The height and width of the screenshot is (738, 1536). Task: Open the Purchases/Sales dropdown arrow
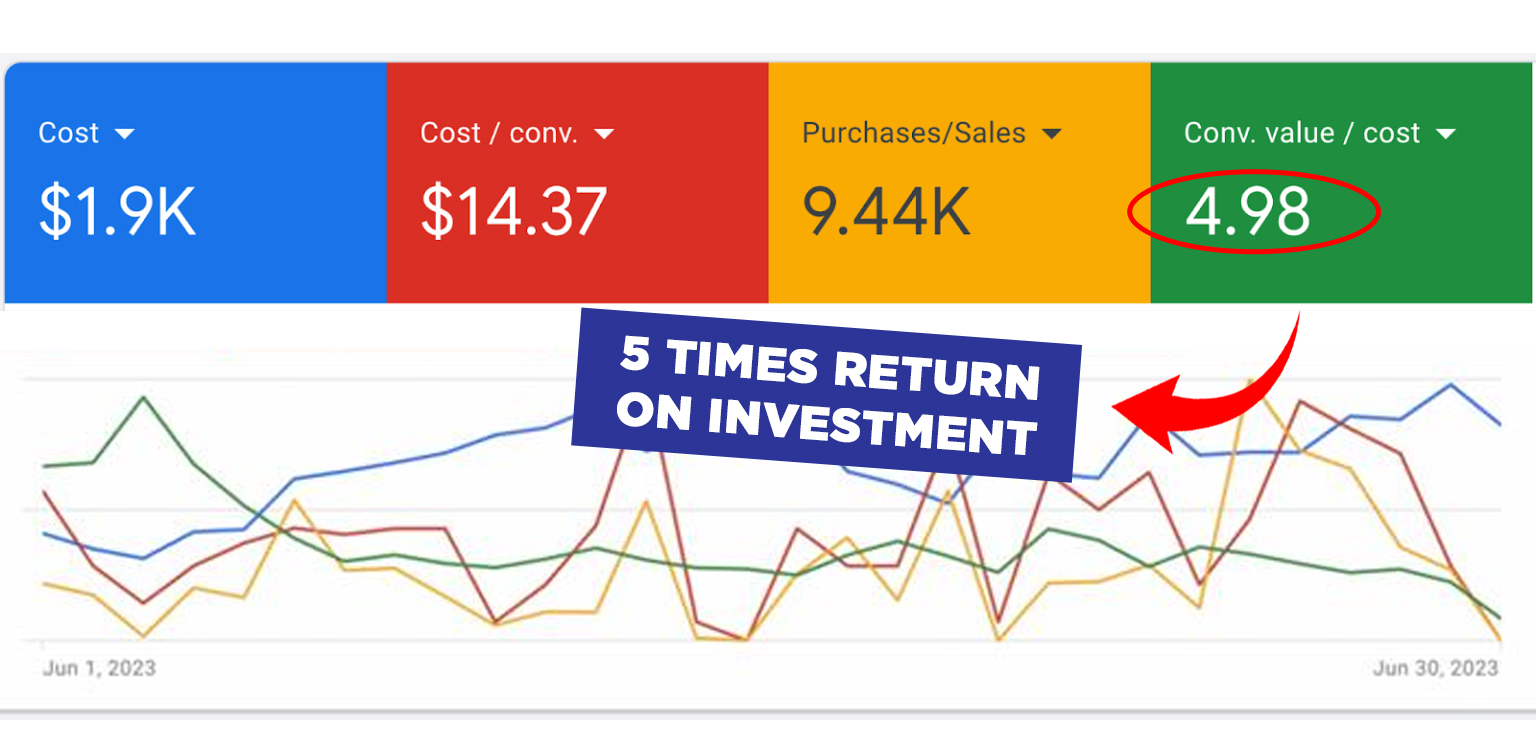coord(1051,134)
